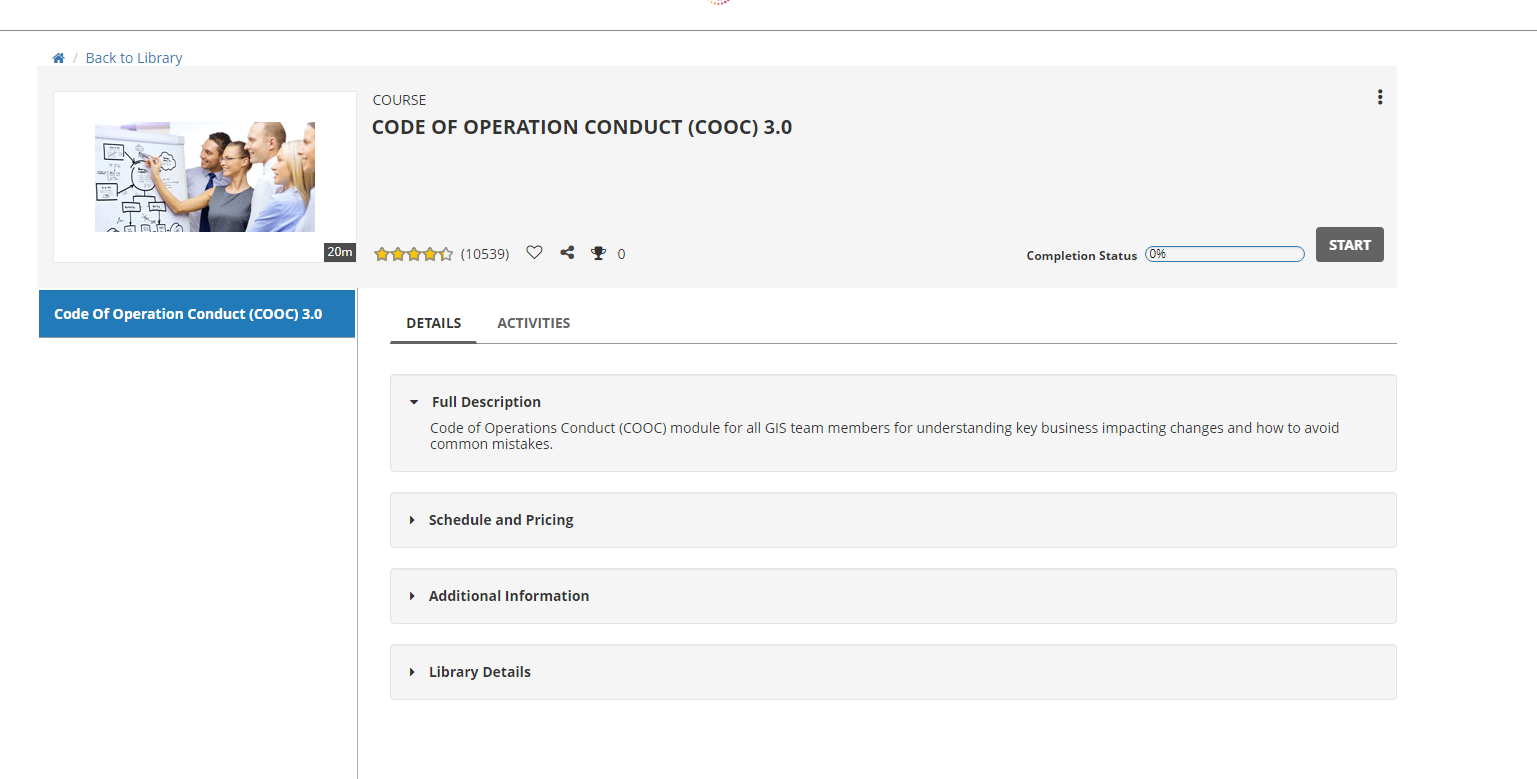Click the trophy icon beside the count
Viewport: 1537px width, 779px height.
(598, 253)
